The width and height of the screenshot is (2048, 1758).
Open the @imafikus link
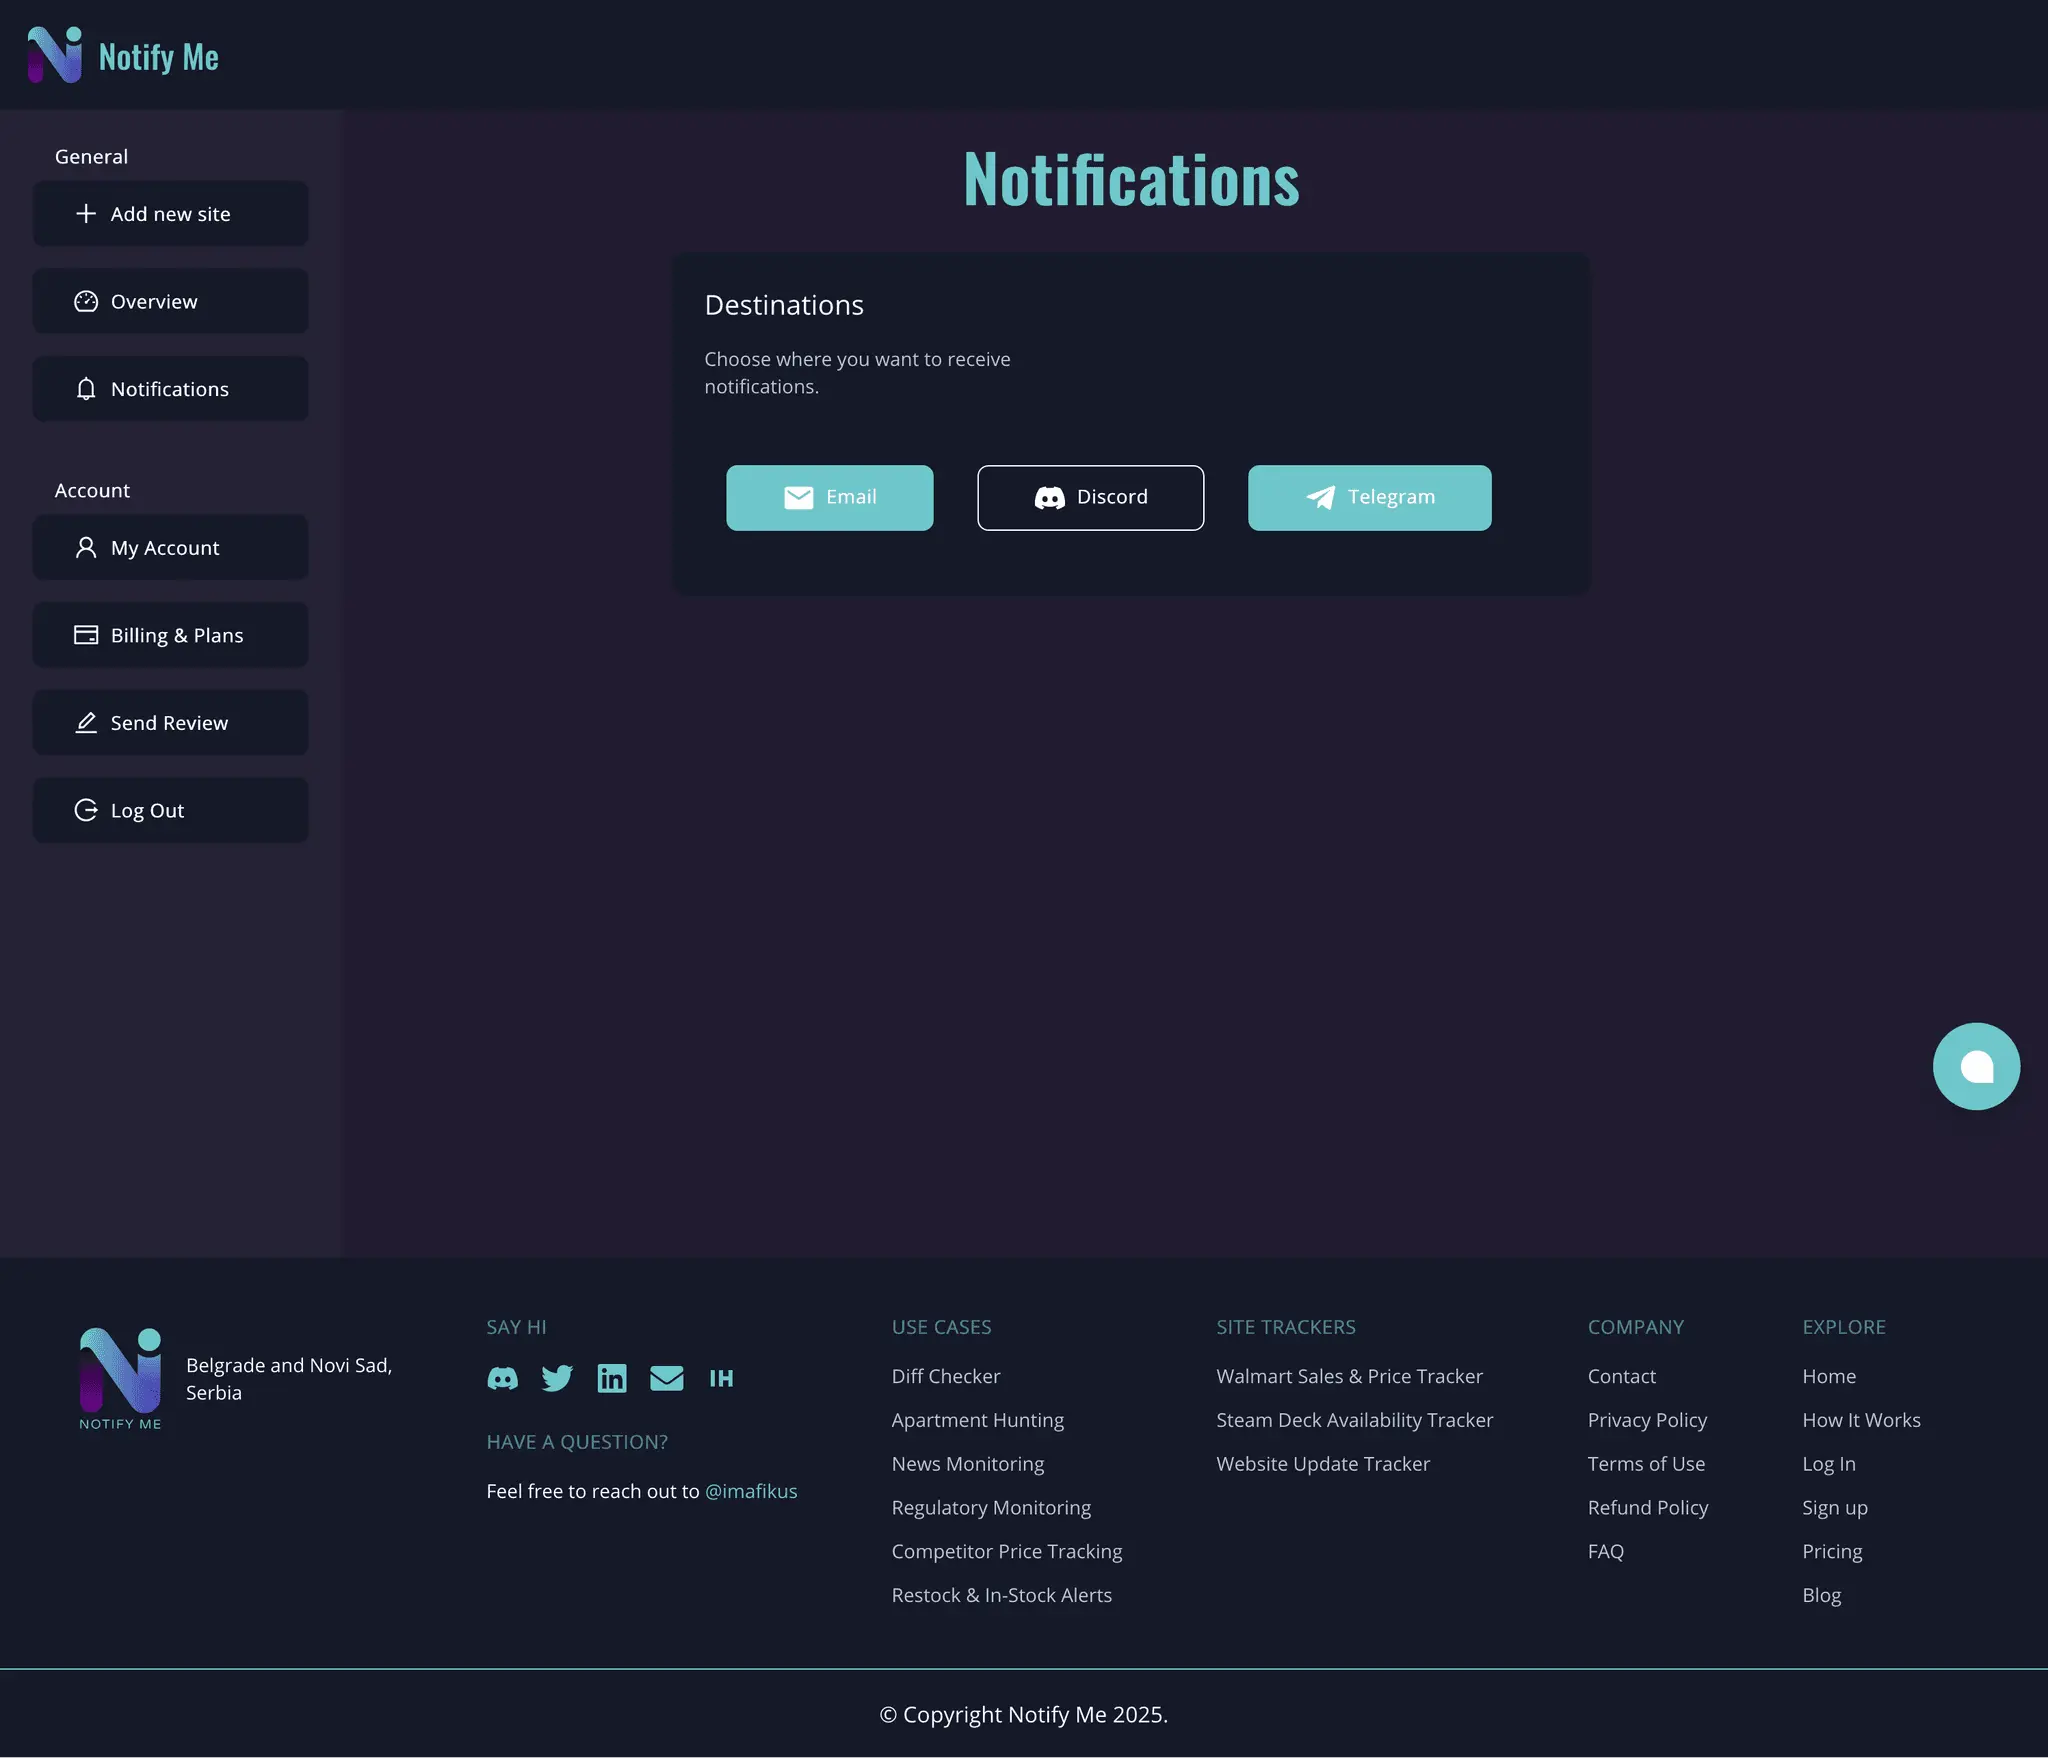click(x=751, y=1491)
